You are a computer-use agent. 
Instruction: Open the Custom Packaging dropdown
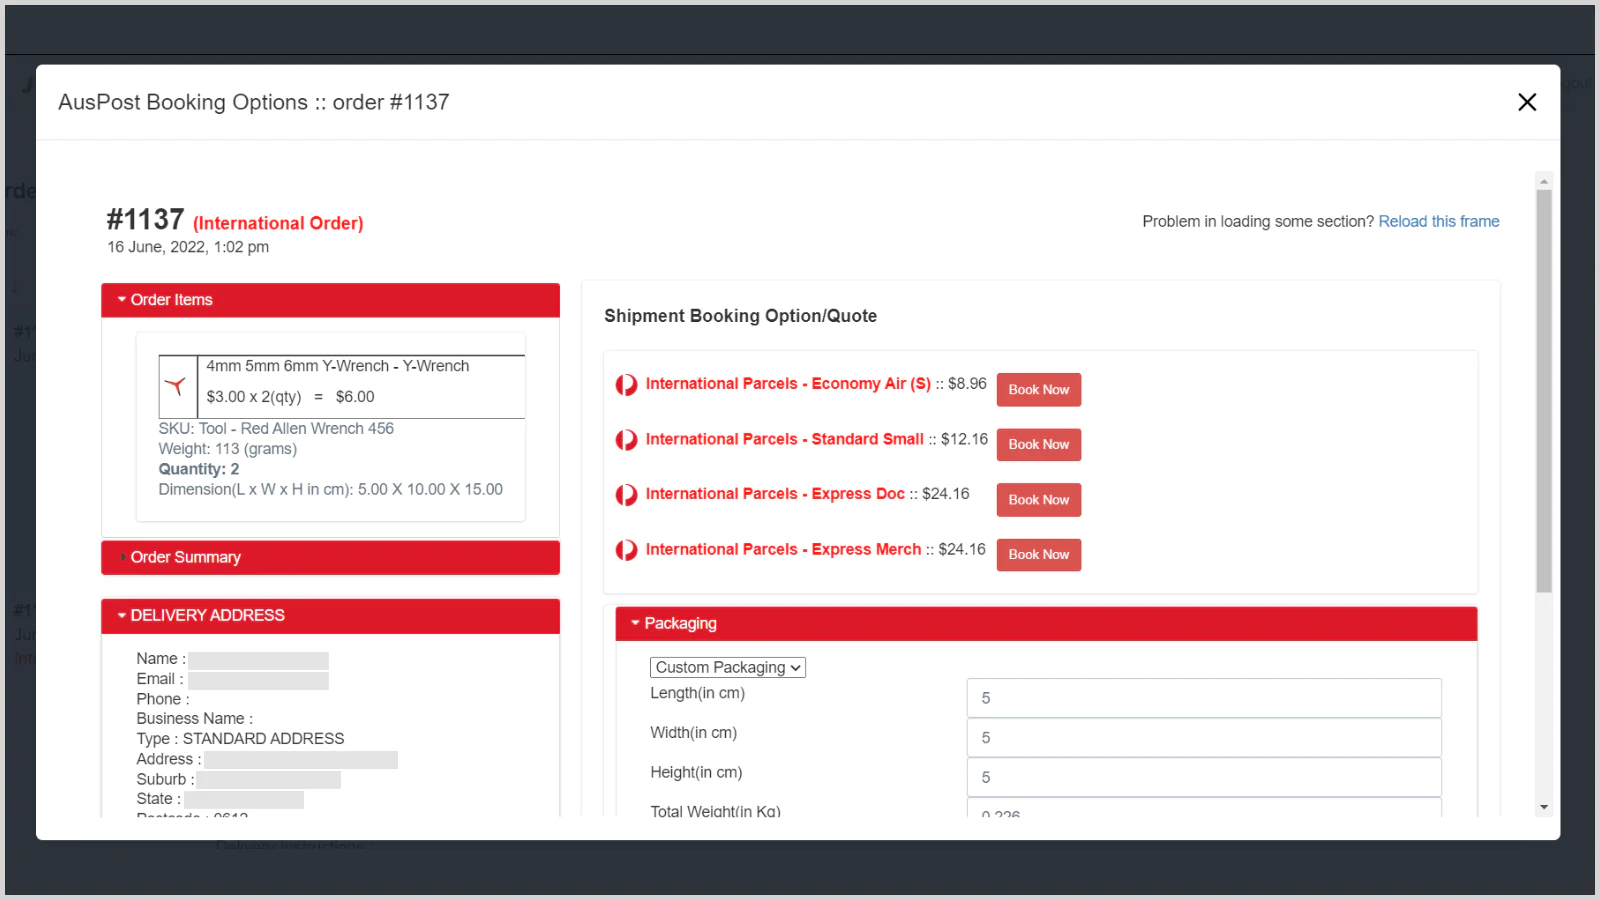point(727,667)
